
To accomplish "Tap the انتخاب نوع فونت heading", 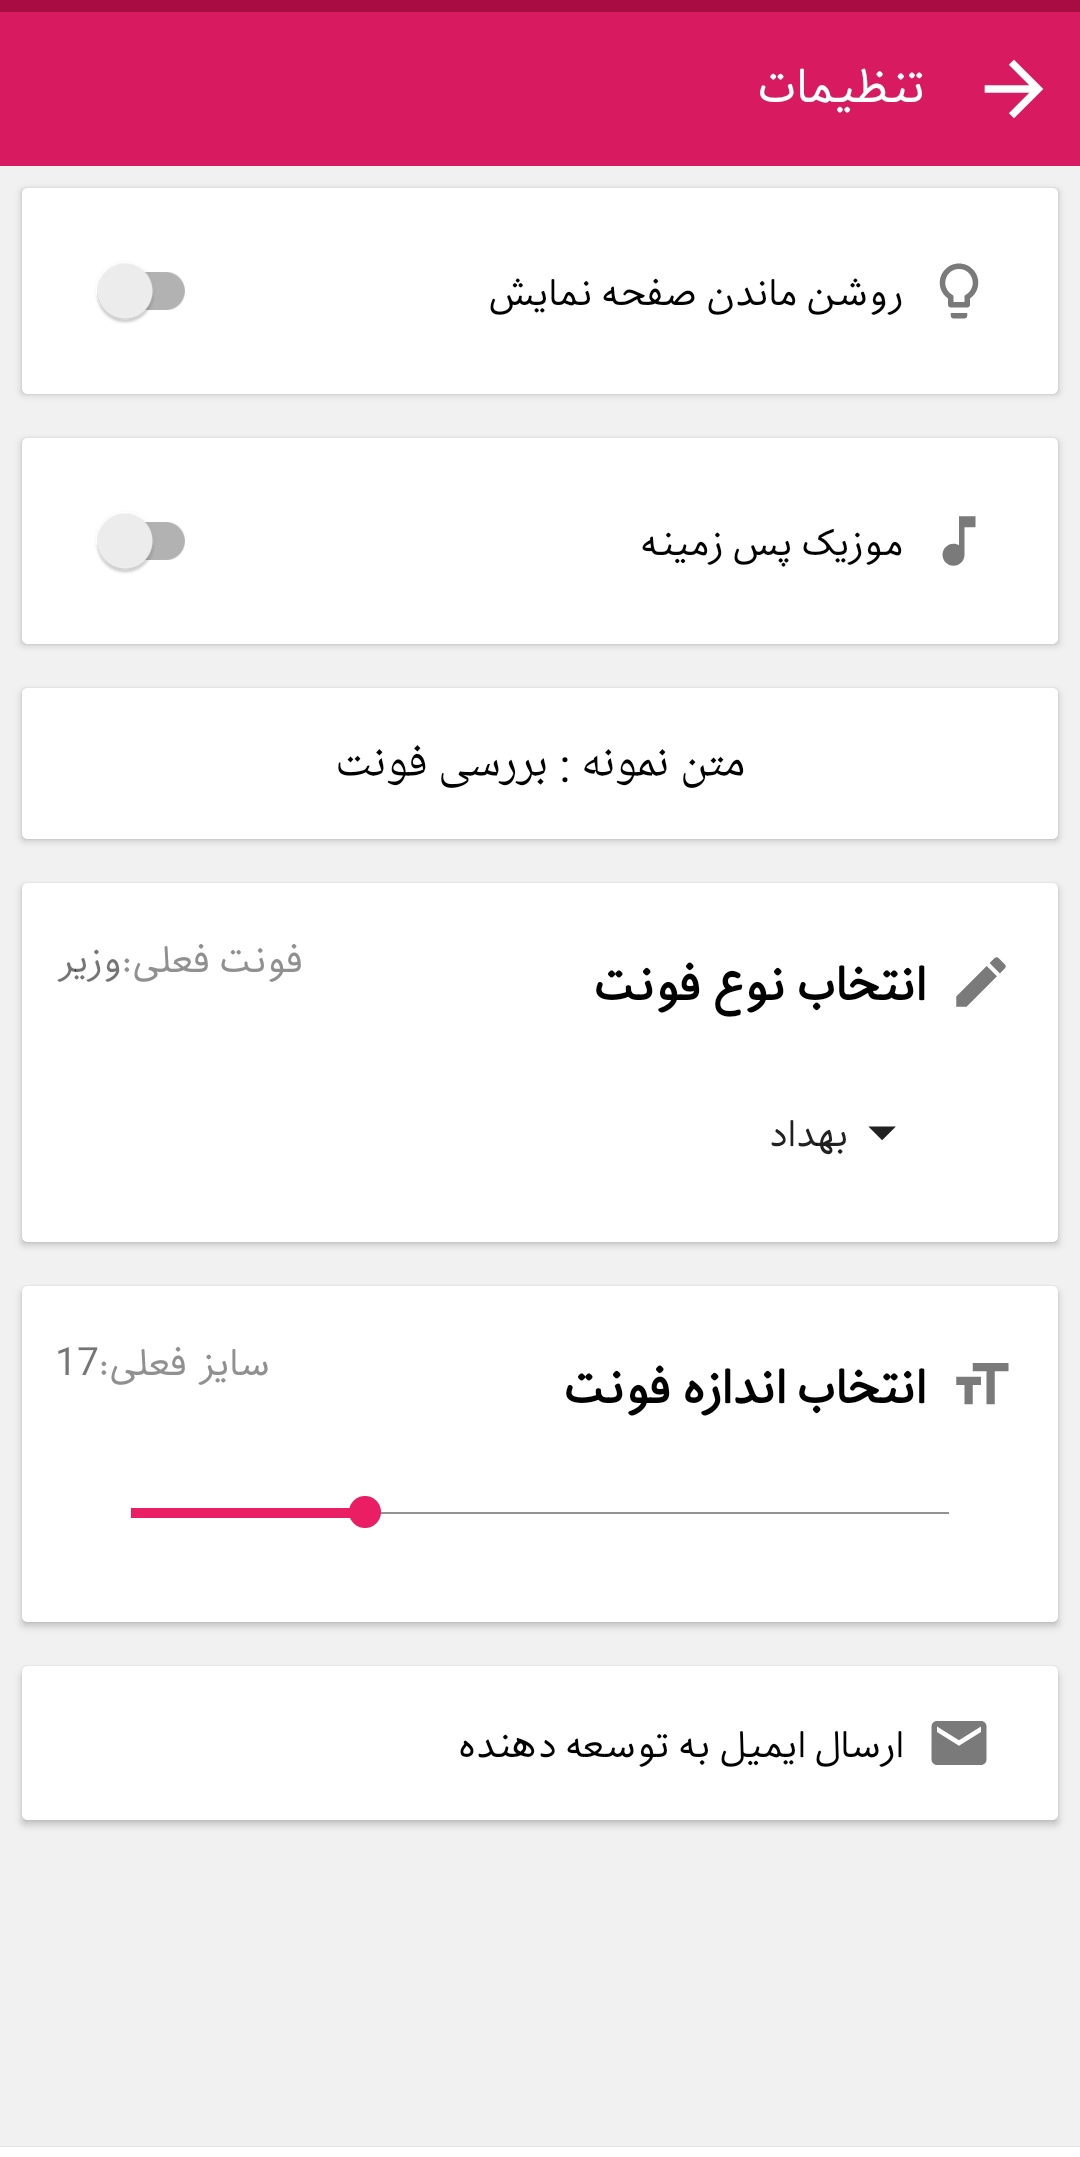I will pyautogui.click(x=760, y=985).
